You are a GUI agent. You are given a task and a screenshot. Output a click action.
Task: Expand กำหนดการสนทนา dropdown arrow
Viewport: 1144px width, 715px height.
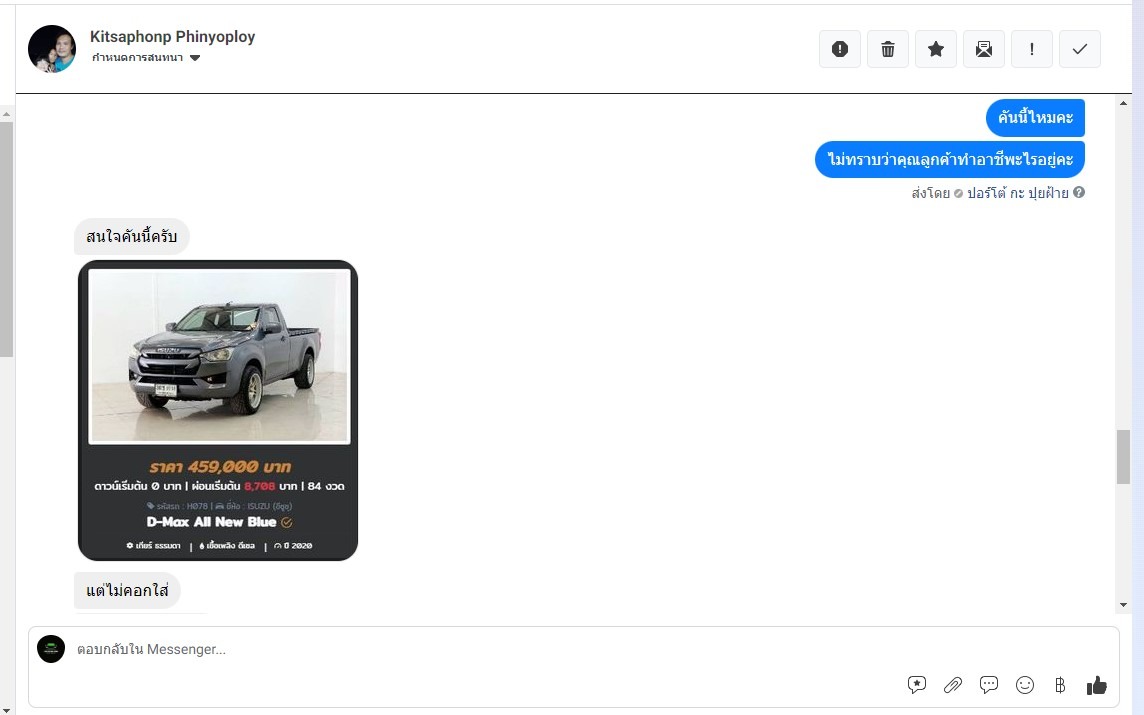(195, 58)
